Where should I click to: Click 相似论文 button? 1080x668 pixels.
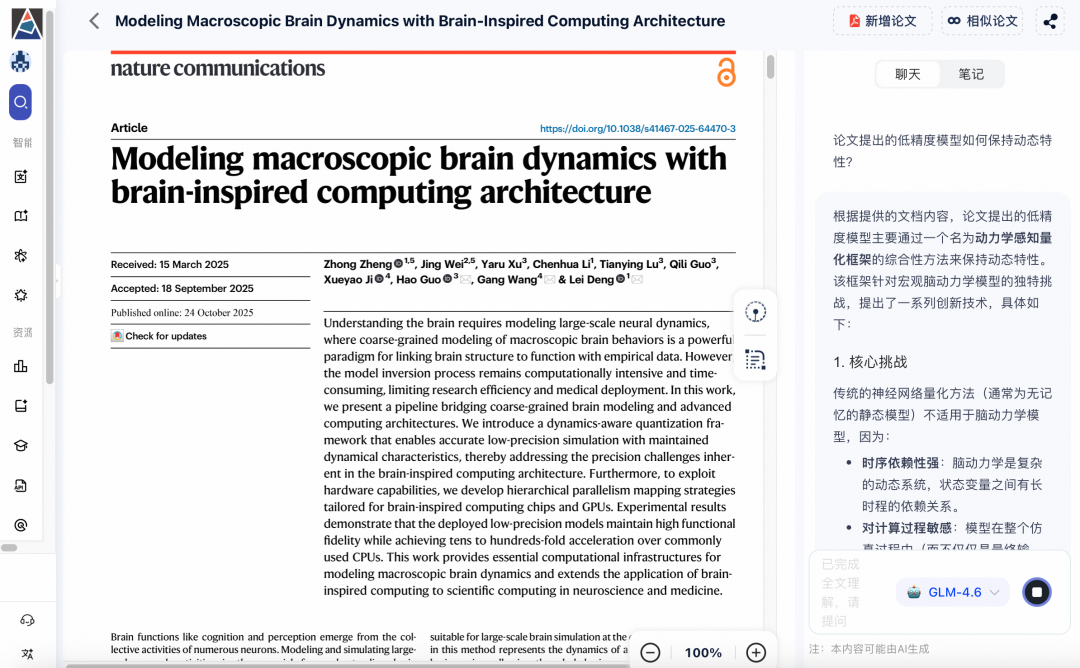(x=982, y=21)
